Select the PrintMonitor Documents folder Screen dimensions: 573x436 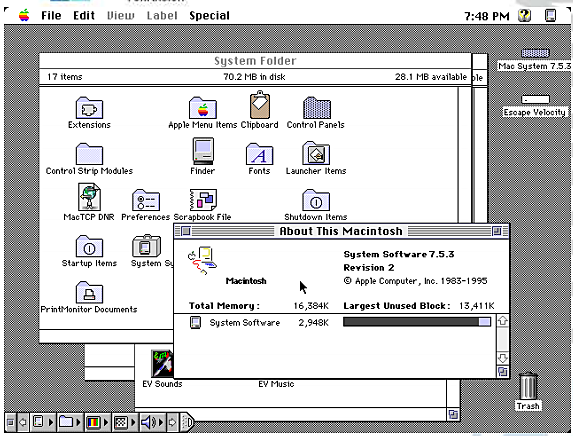[90, 292]
